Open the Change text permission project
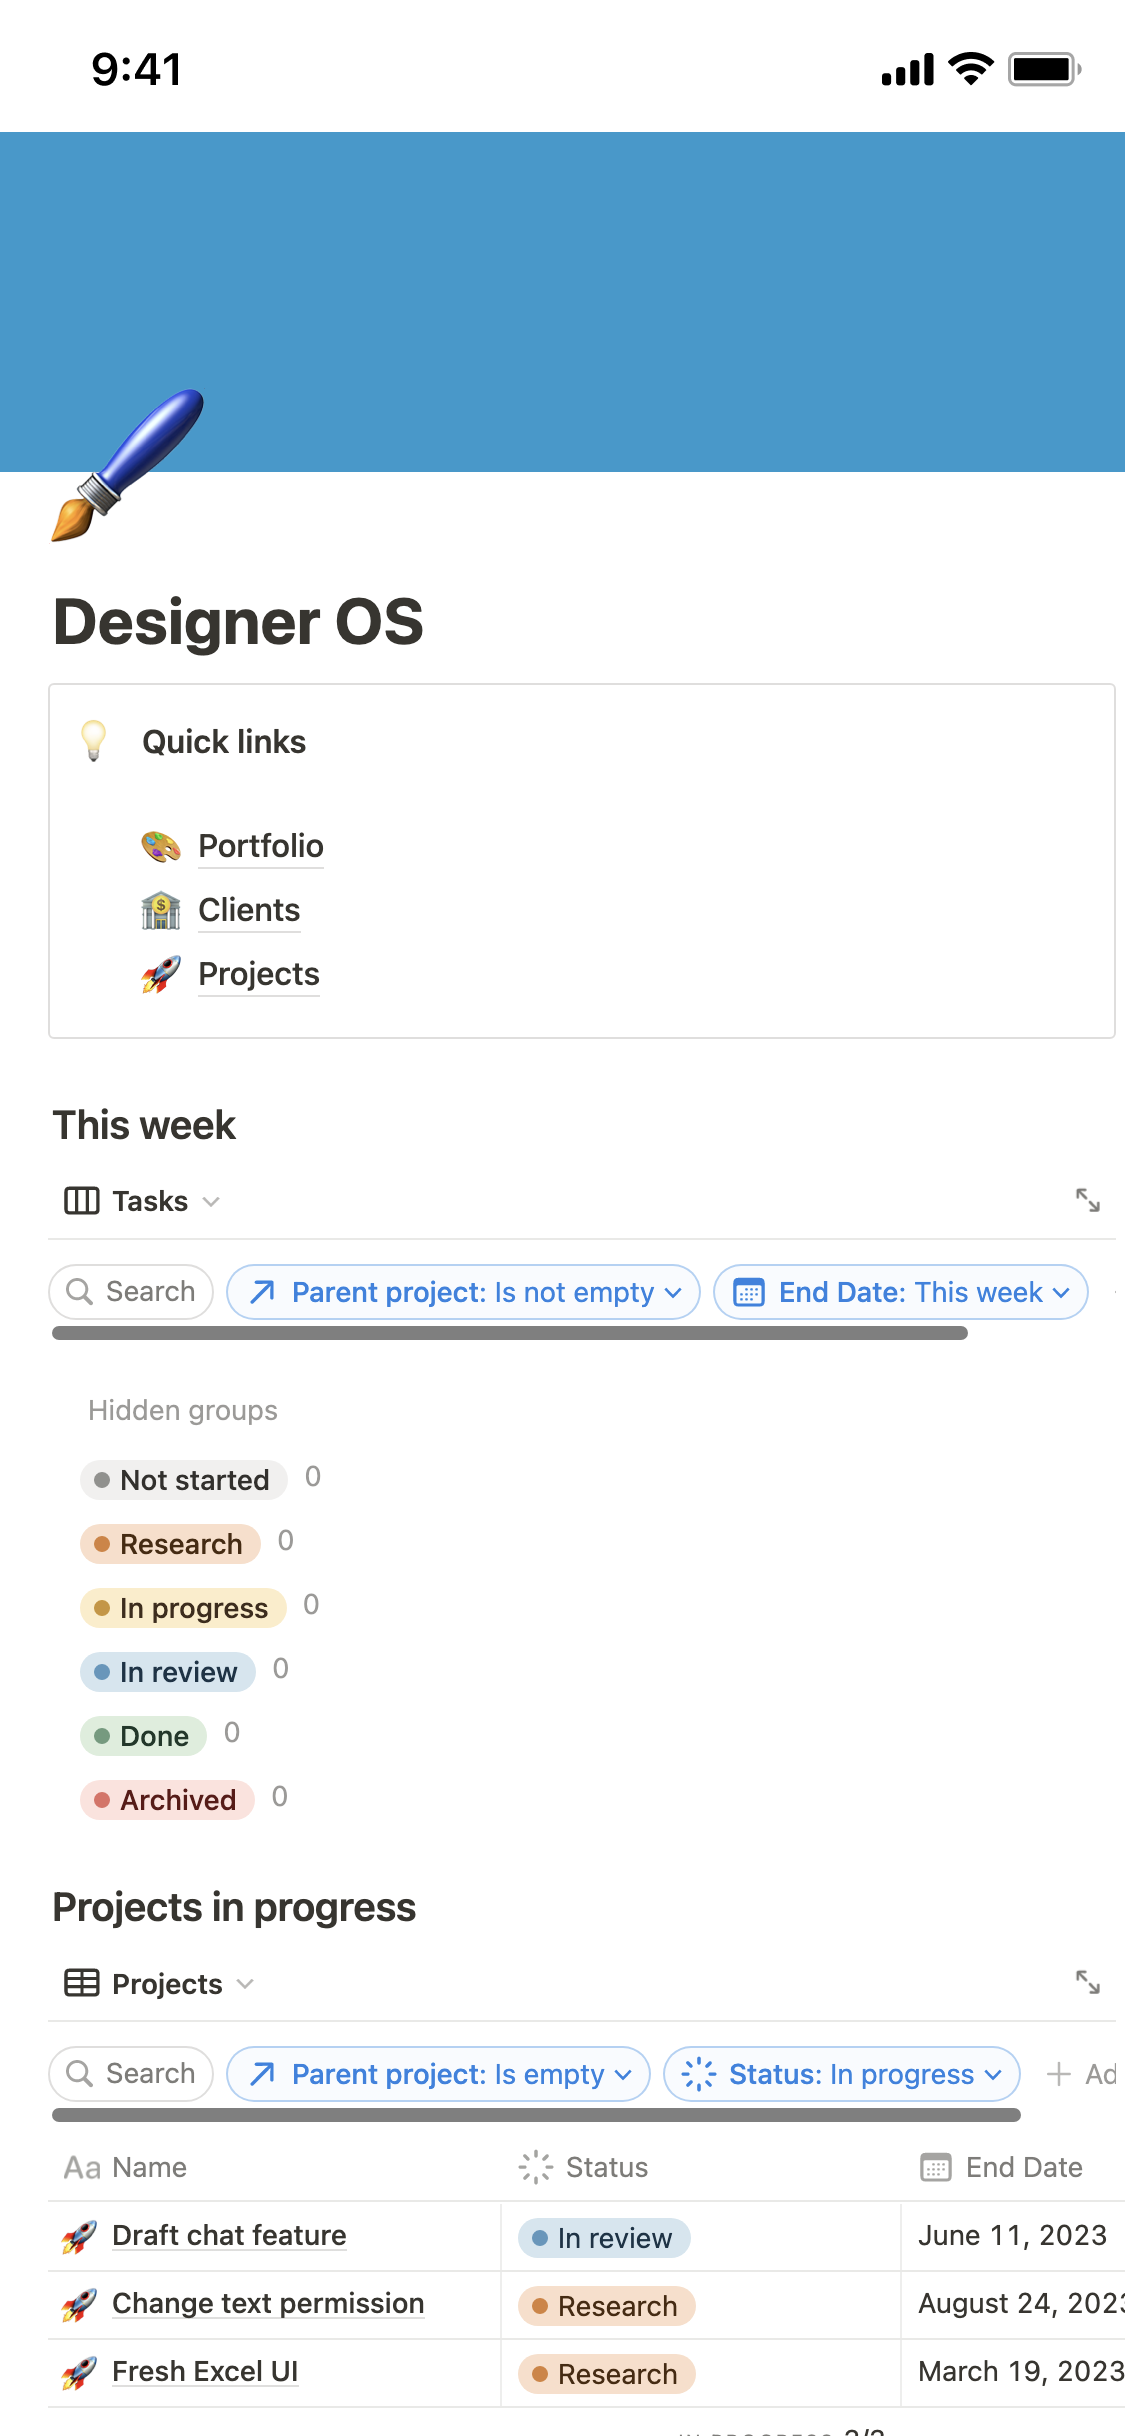1125x2436 pixels. point(268,2303)
